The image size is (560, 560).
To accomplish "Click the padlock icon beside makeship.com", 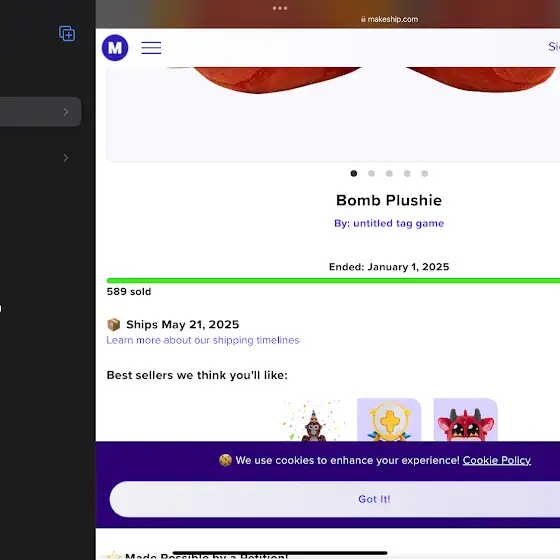I will click(363, 19).
